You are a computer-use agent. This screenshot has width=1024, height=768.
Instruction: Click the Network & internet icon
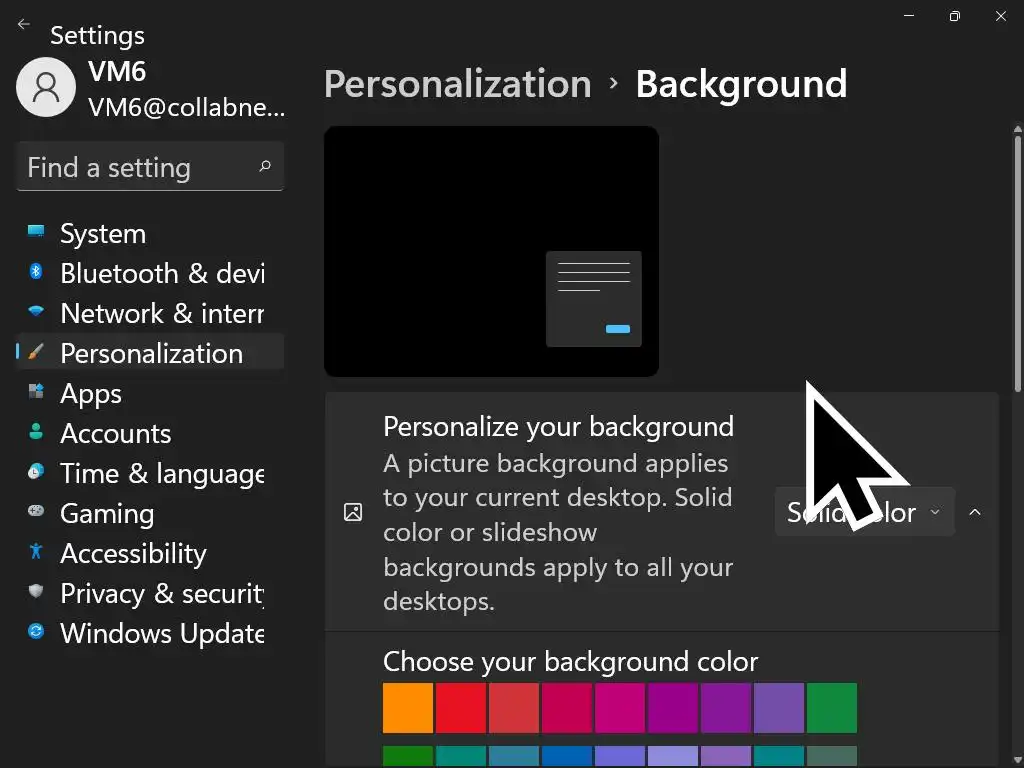pyautogui.click(x=36, y=313)
